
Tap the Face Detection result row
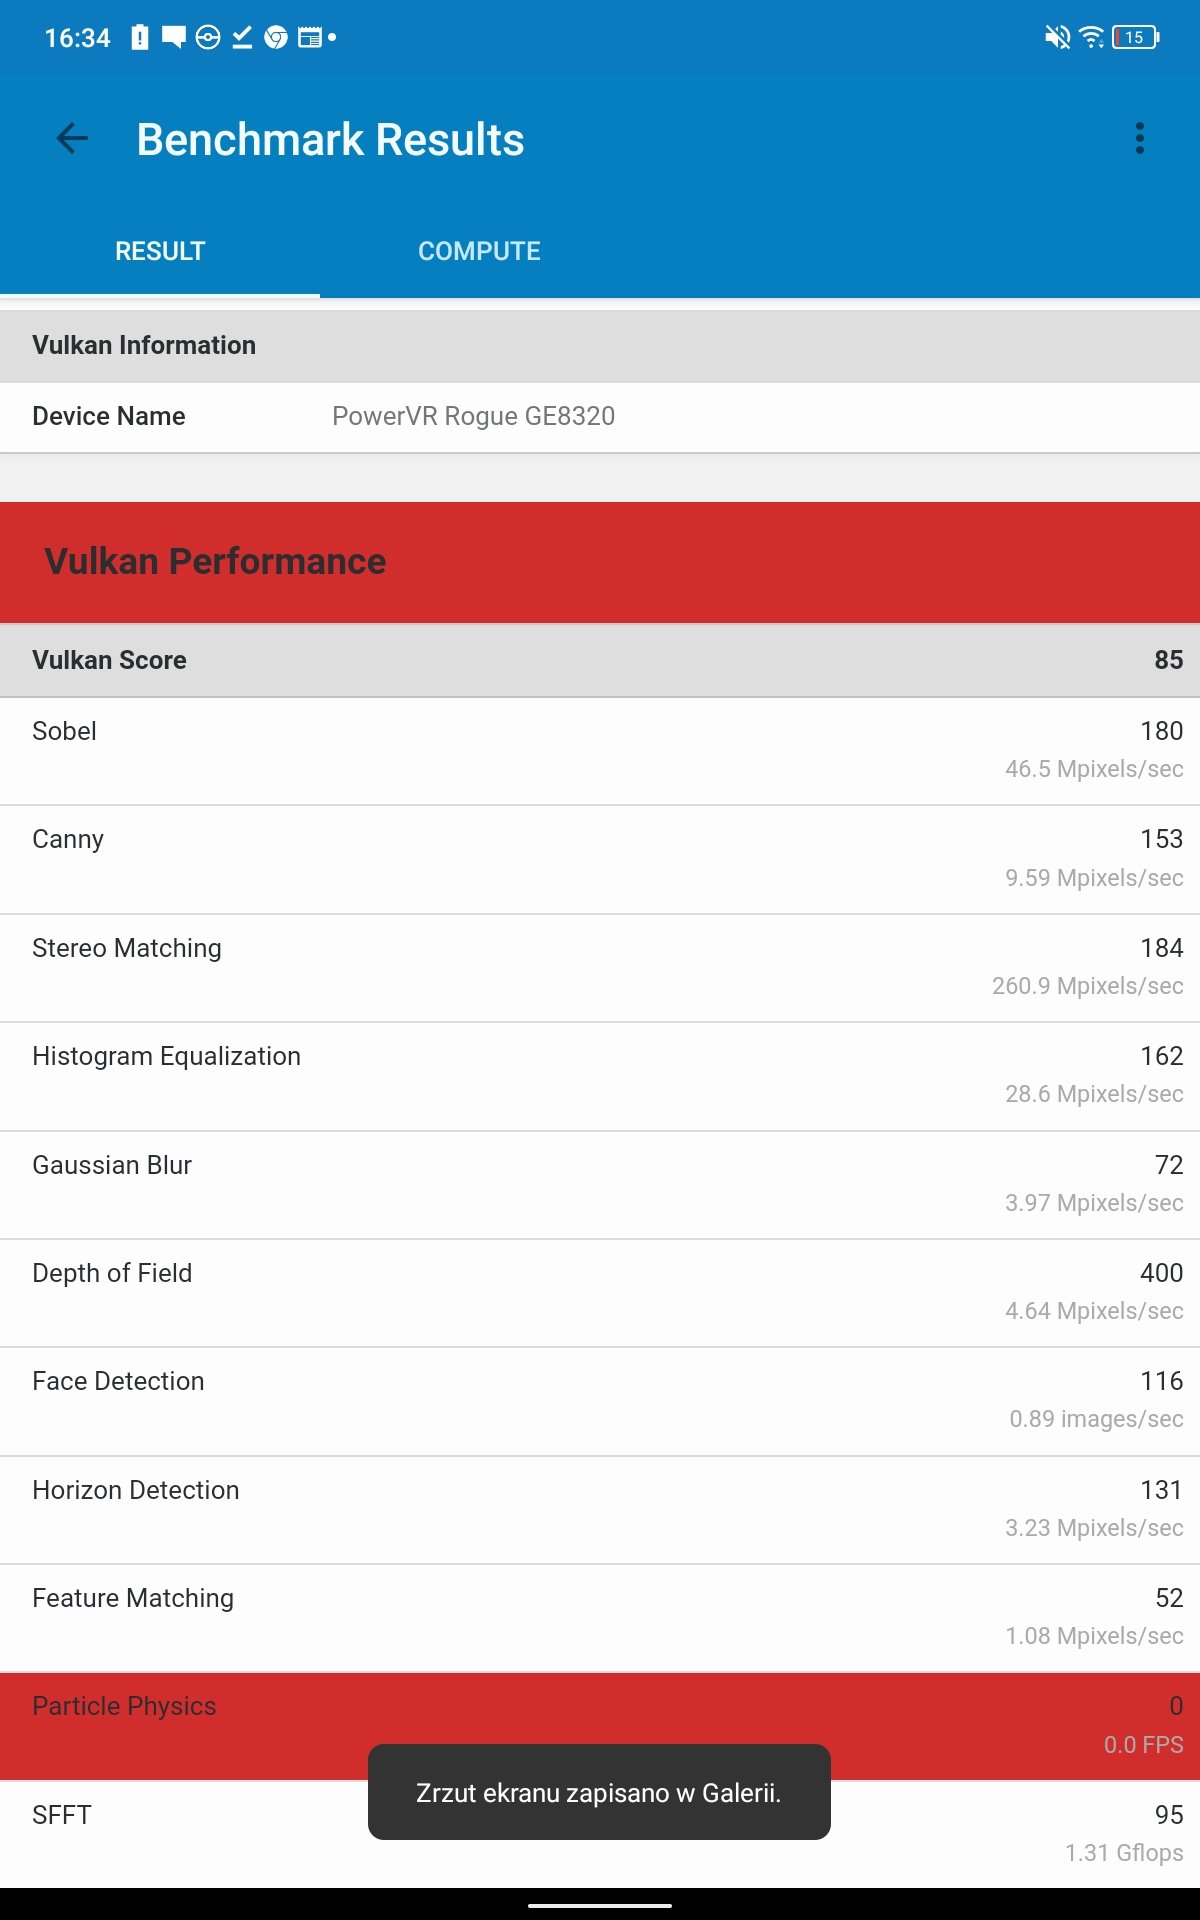point(600,1401)
